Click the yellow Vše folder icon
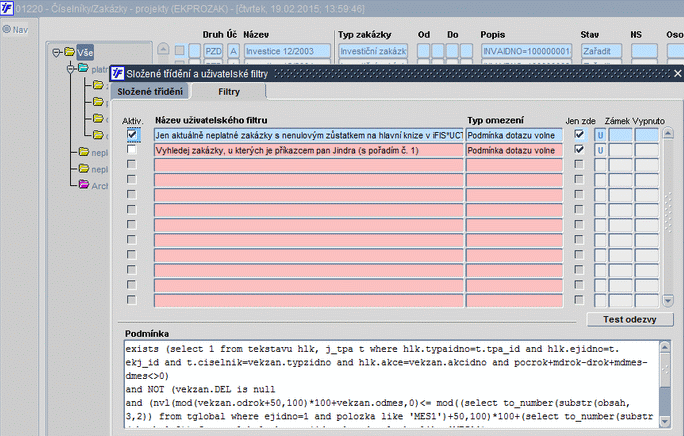Viewport: 684px width, 436px height. (69, 52)
